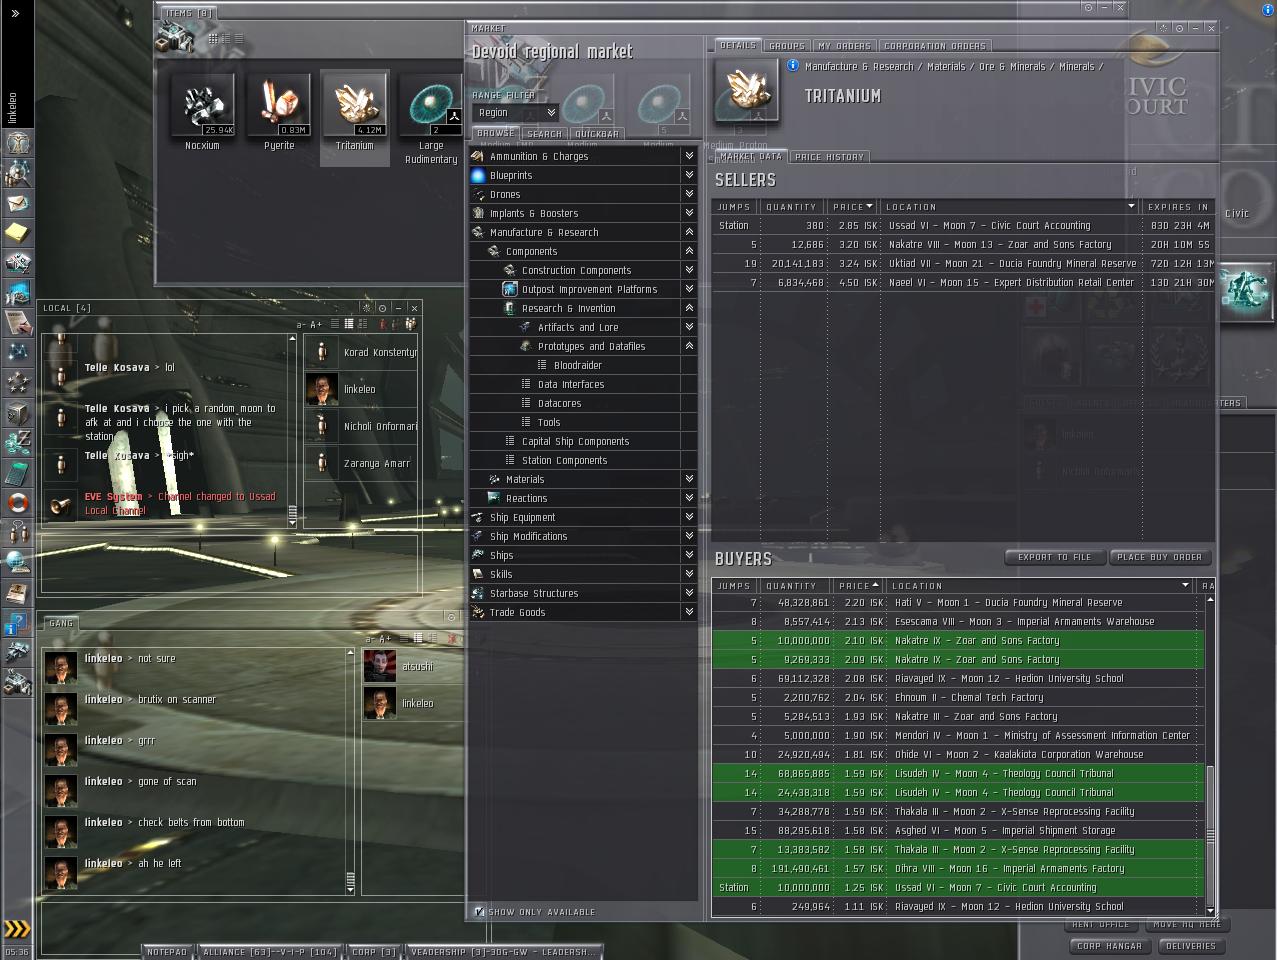This screenshot has width=1277, height=960.
Task: Click the Place Buy Order button
Action: (x=1159, y=557)
